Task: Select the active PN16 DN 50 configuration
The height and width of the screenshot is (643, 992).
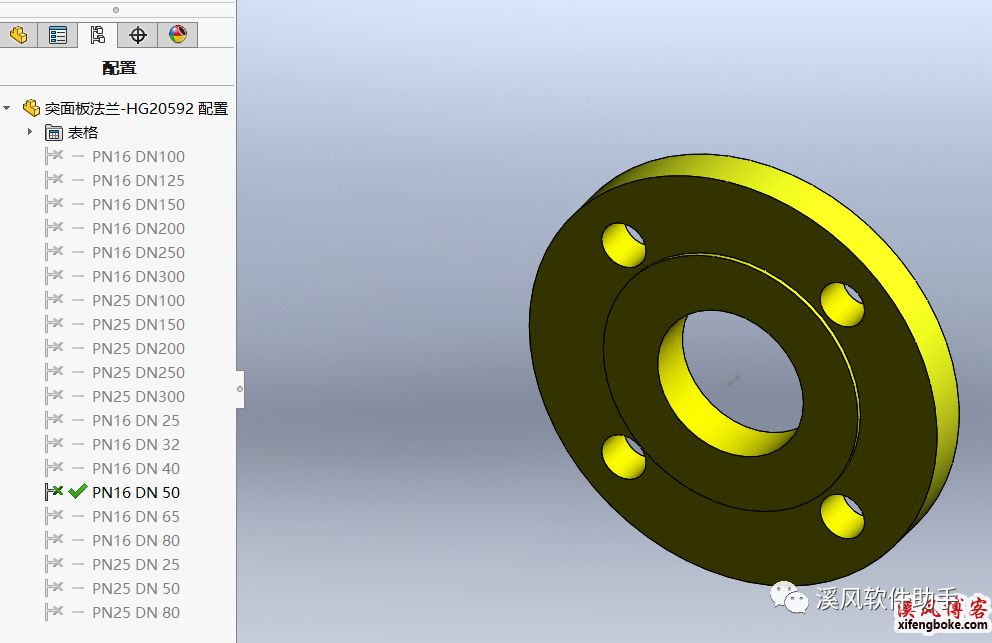Action: pos(136,492)
